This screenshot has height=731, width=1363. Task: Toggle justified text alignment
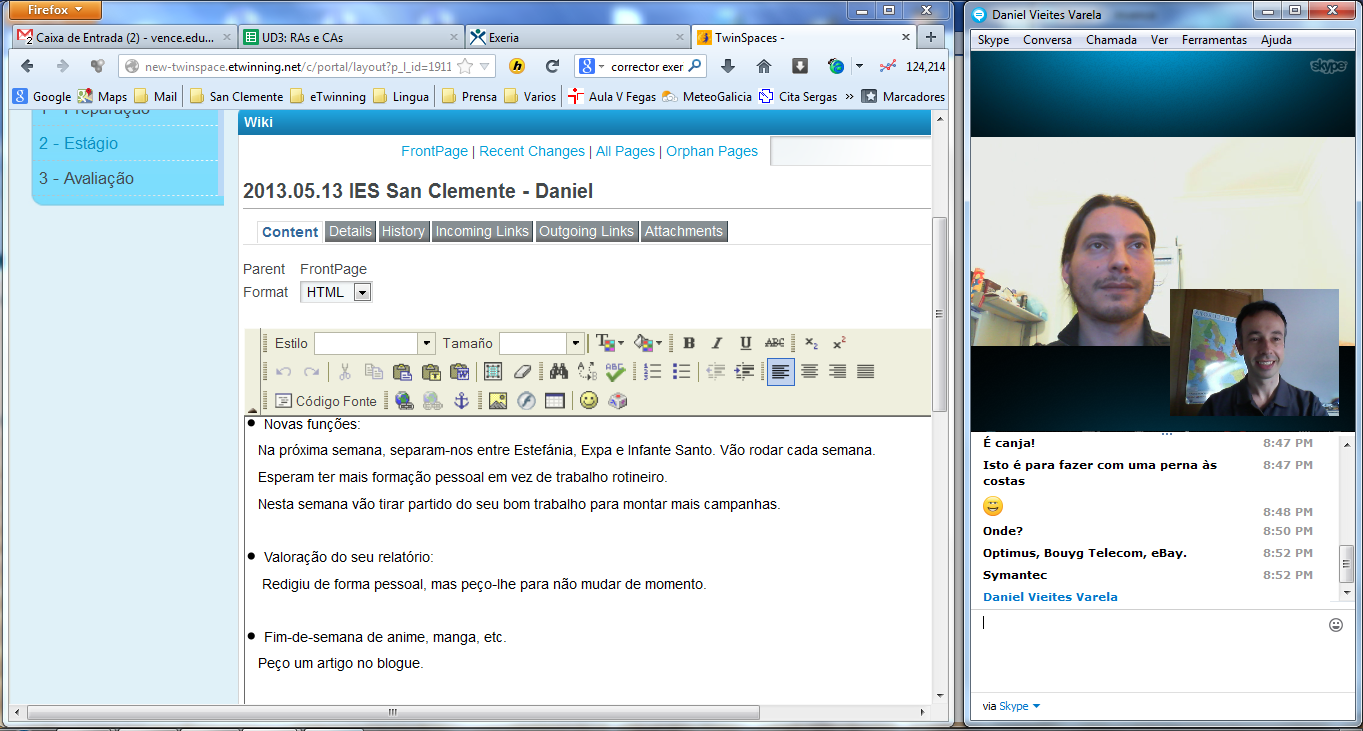pyautogui.click(x=866, y=372)
